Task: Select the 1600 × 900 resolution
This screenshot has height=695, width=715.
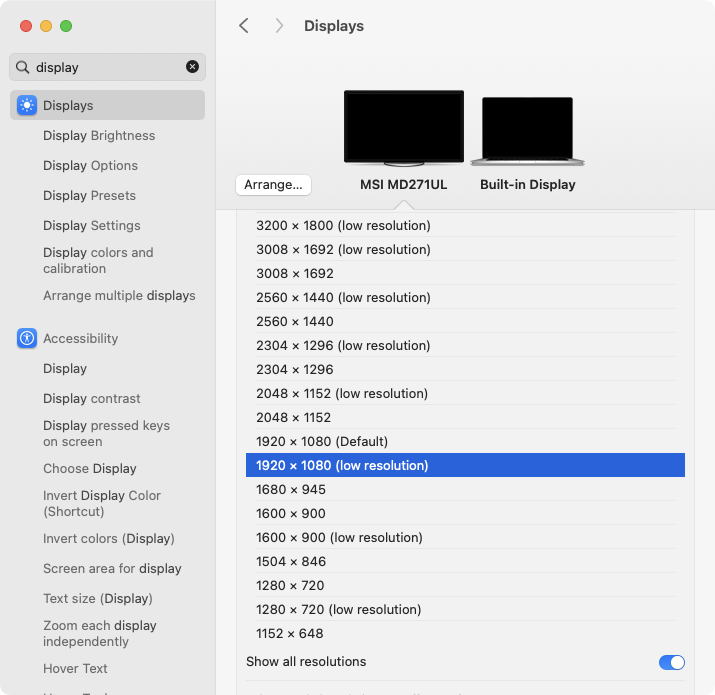Action: coord(465,513)
